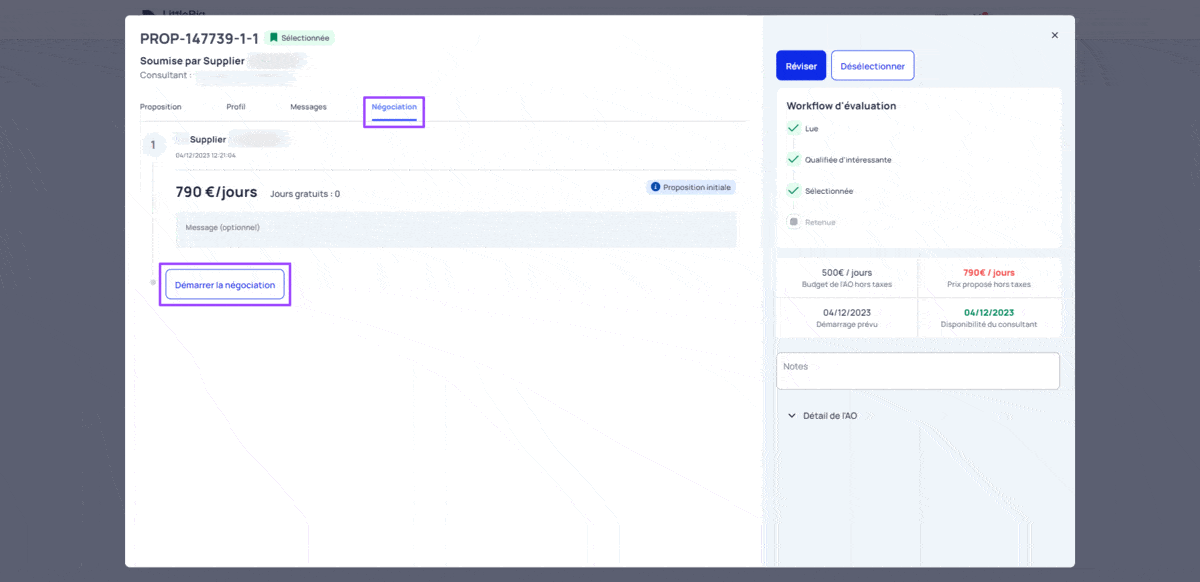Viewport: 1200px width, 582px height.
Task: Click the info icon beside Proposition initiale
Action: tap(655, 187)
